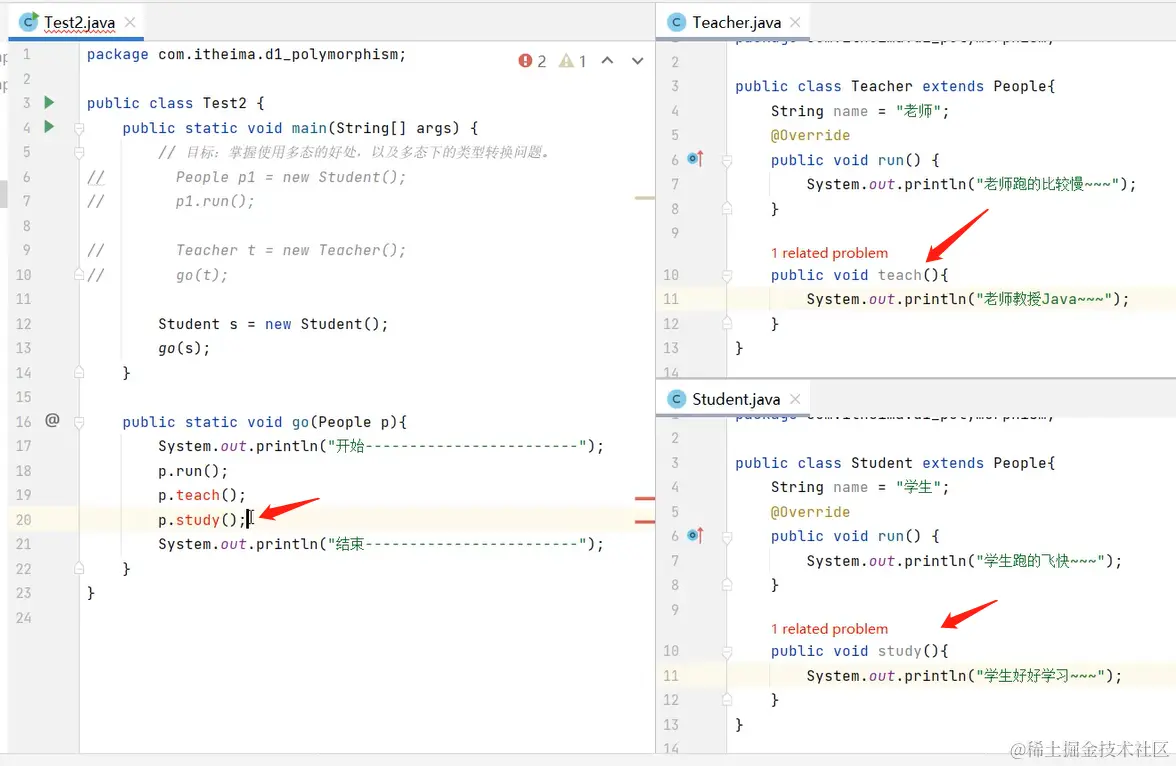Click the yellow warning count indicator
The height and width of the screenshot is (766, 1176).
click(x=573, y=61)
